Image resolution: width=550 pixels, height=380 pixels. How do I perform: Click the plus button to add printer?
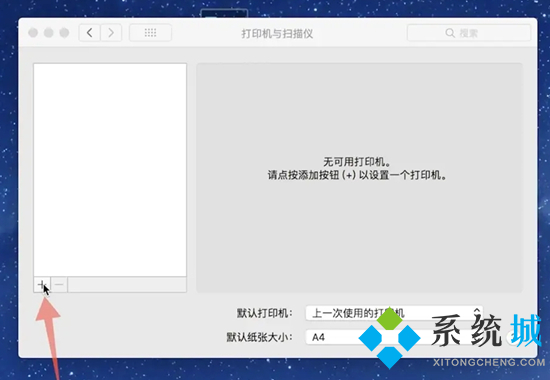click(x=42, y=284)
